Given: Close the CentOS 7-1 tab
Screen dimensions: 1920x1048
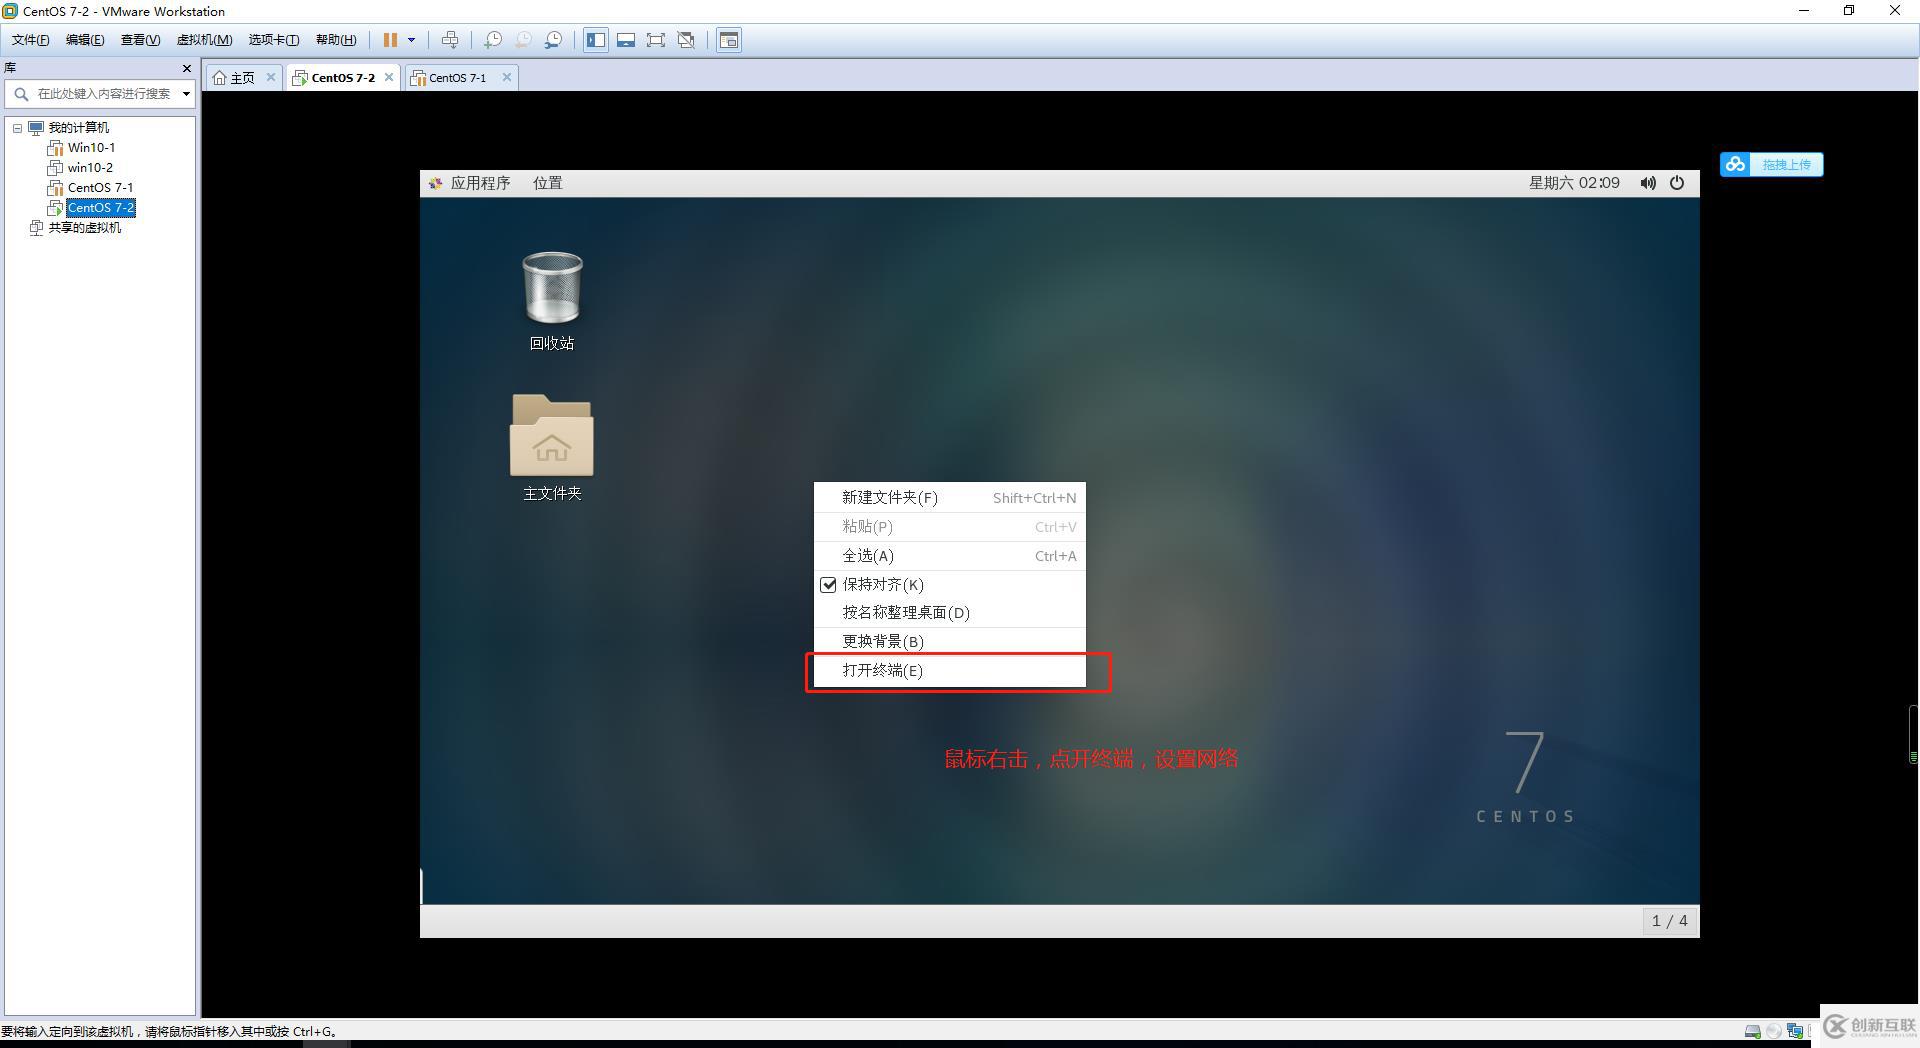Looking at the screenshot, I should [x=507, y=77].
